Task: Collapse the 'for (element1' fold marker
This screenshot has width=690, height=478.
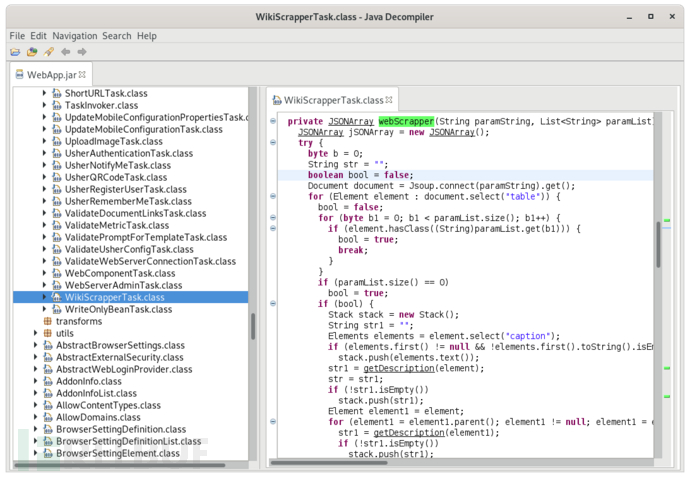Action: [x=273, y=422]
